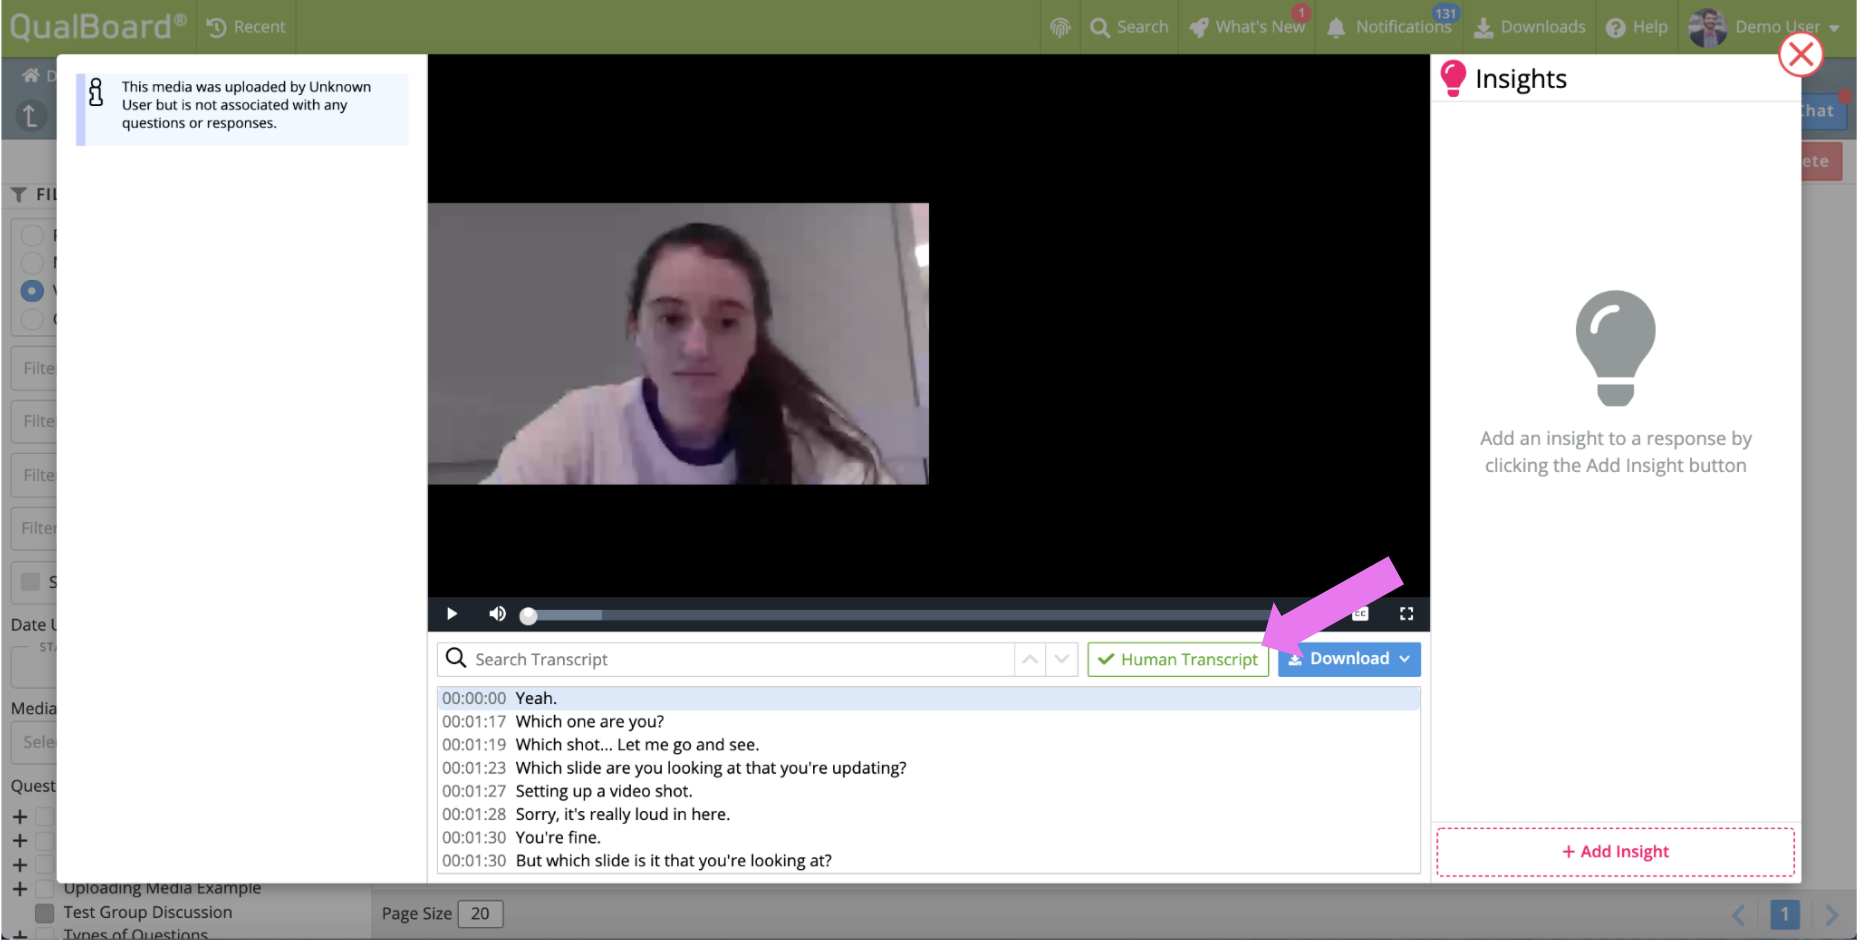
Task: Click the back arrow icon below home
Action: coord(30,116)
